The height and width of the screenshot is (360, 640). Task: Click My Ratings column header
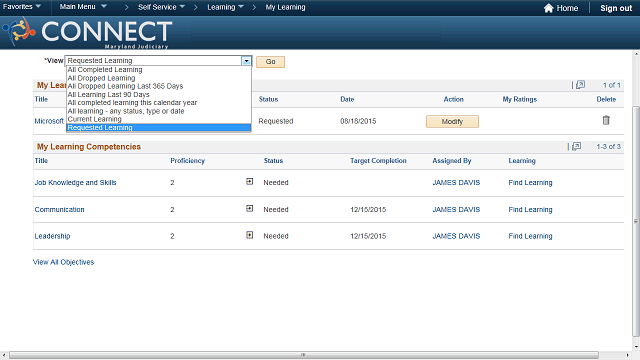(520, 99)
